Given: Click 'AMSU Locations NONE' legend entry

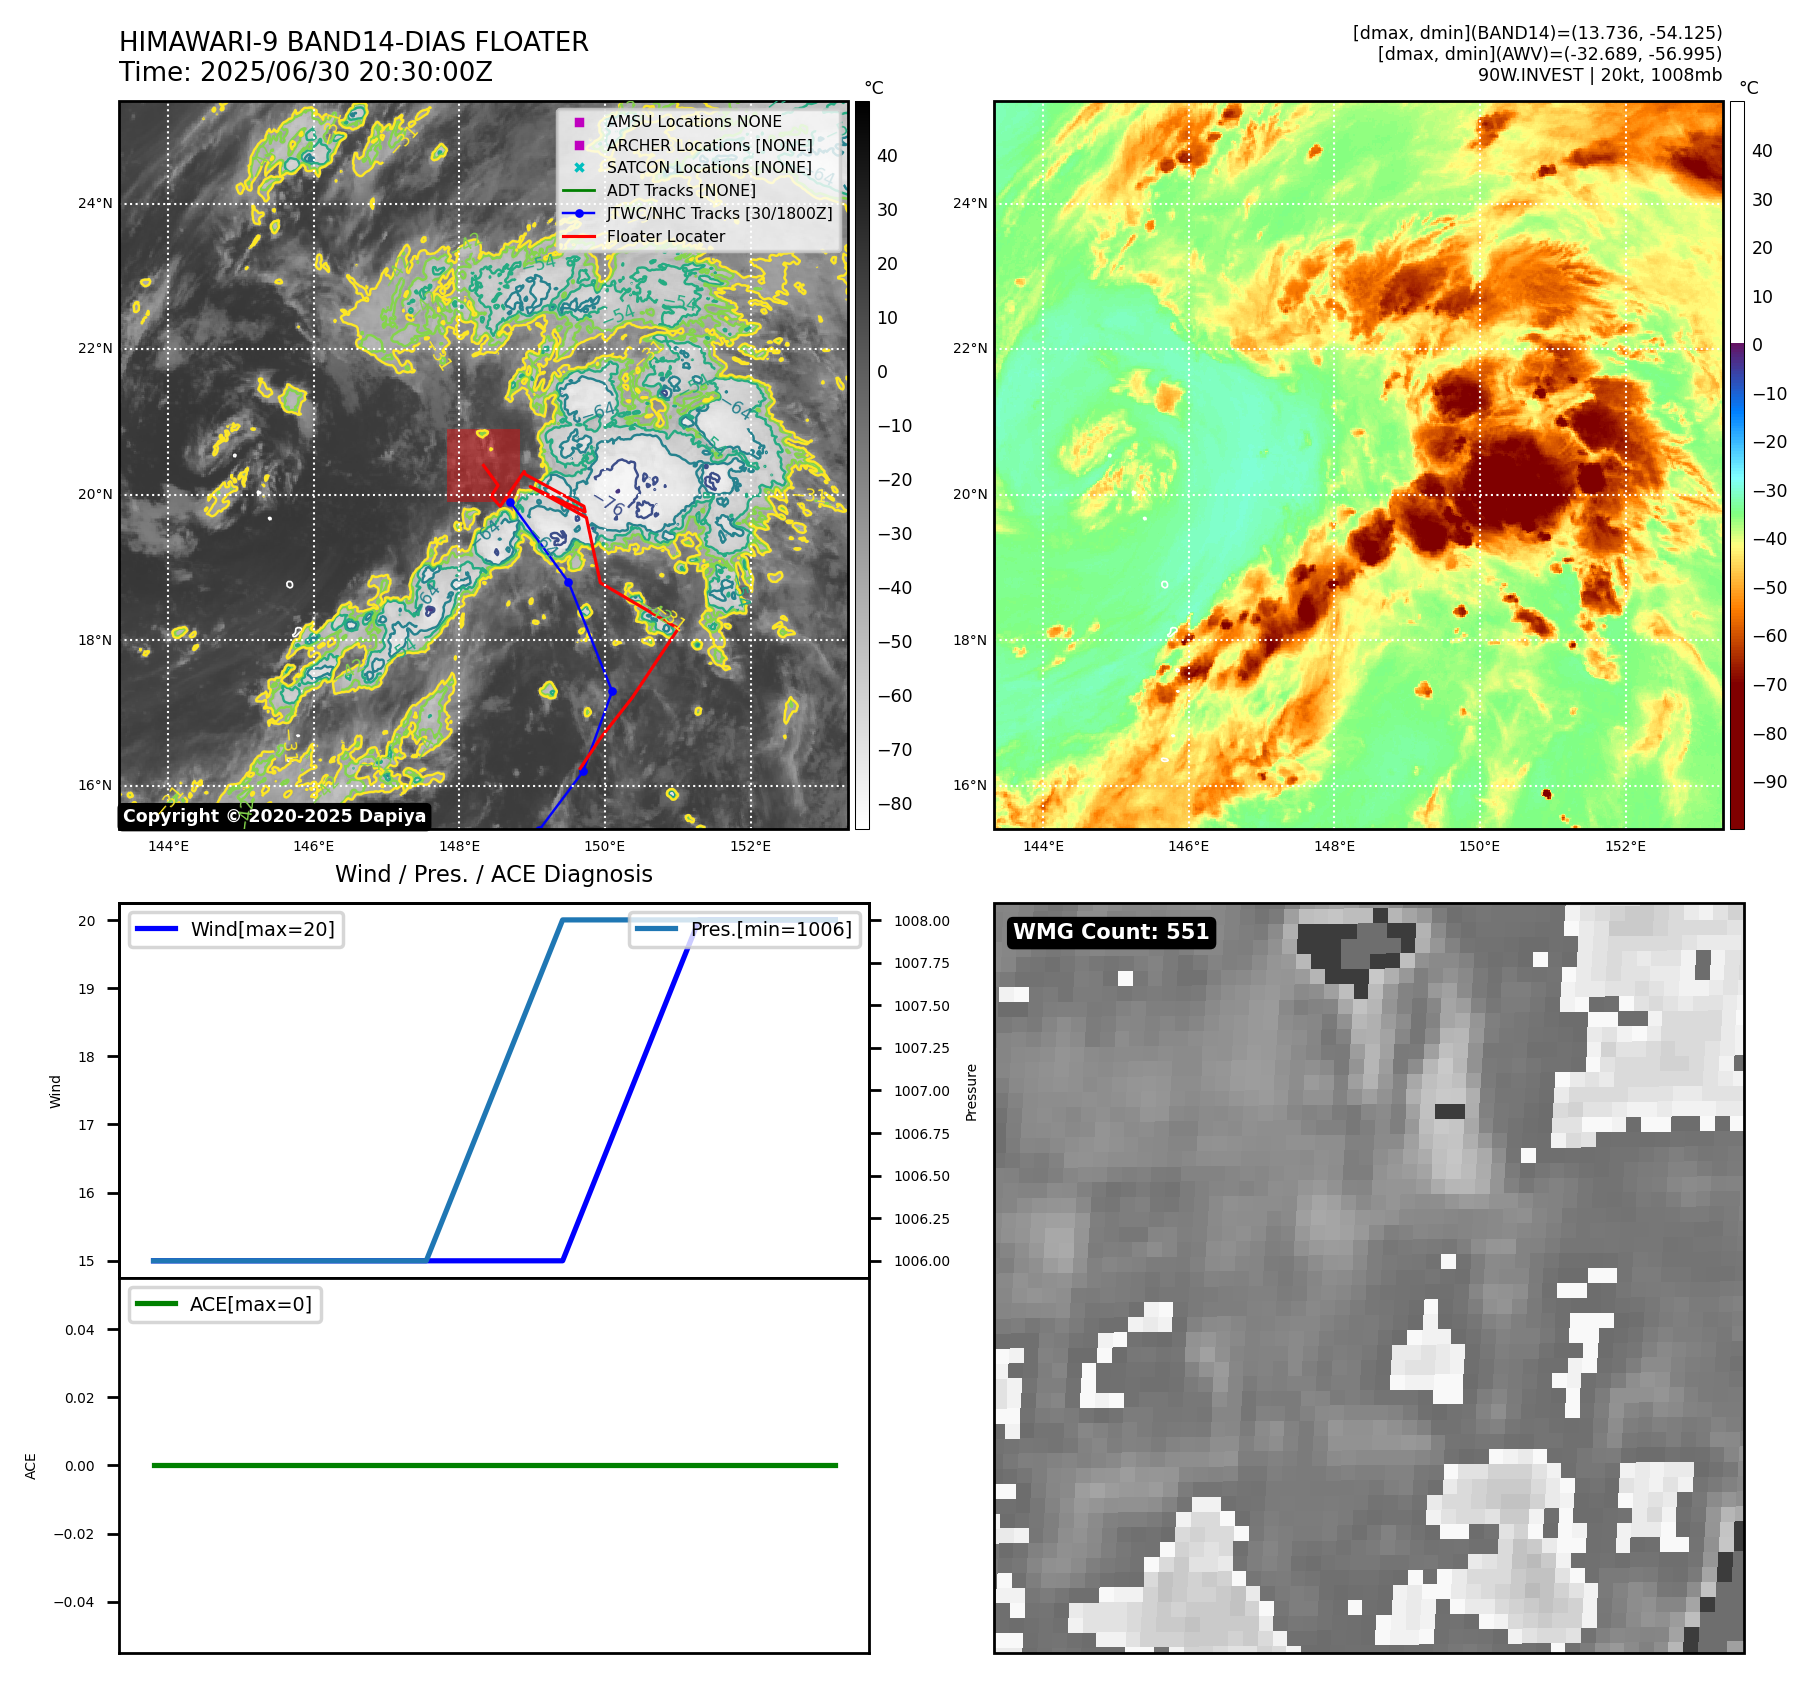Looking at the screenshot, I should point(694,121).
